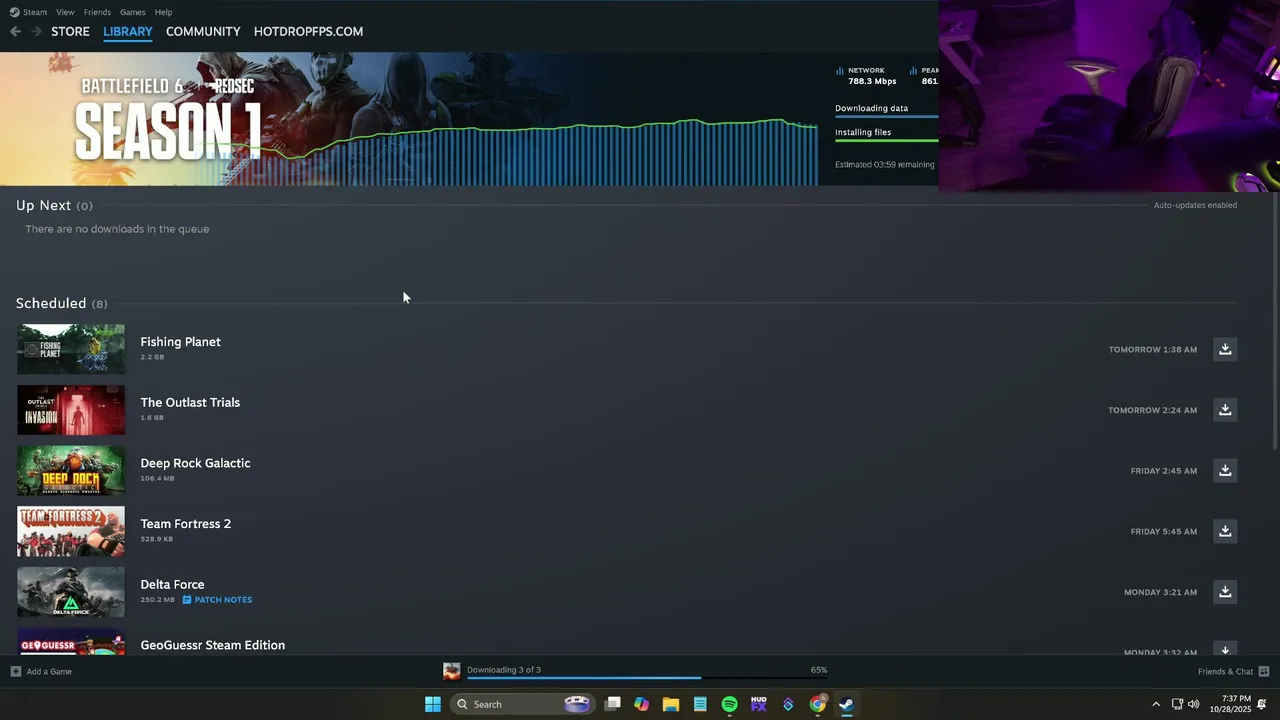Screen dimensions: 1280x720
Task: Select Fishing Planet title text
Action: pyautogui.click(x=180, y=342)
